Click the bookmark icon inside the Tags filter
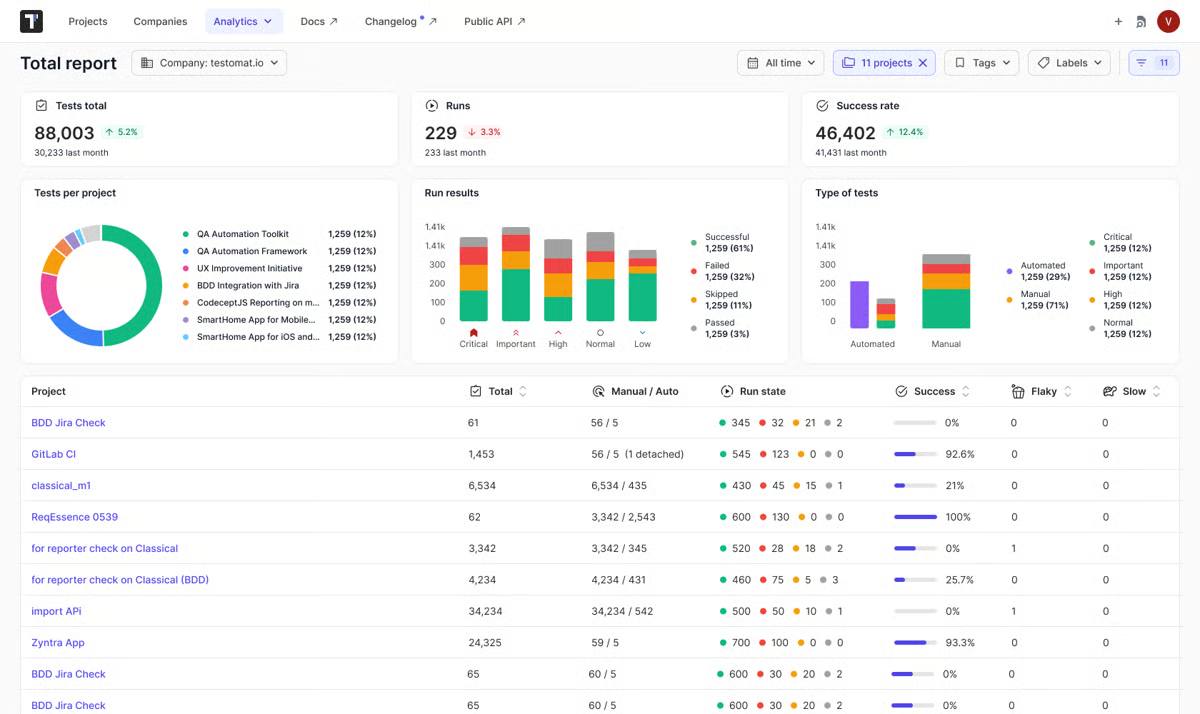1200x714 pixels. click(959, 62)
